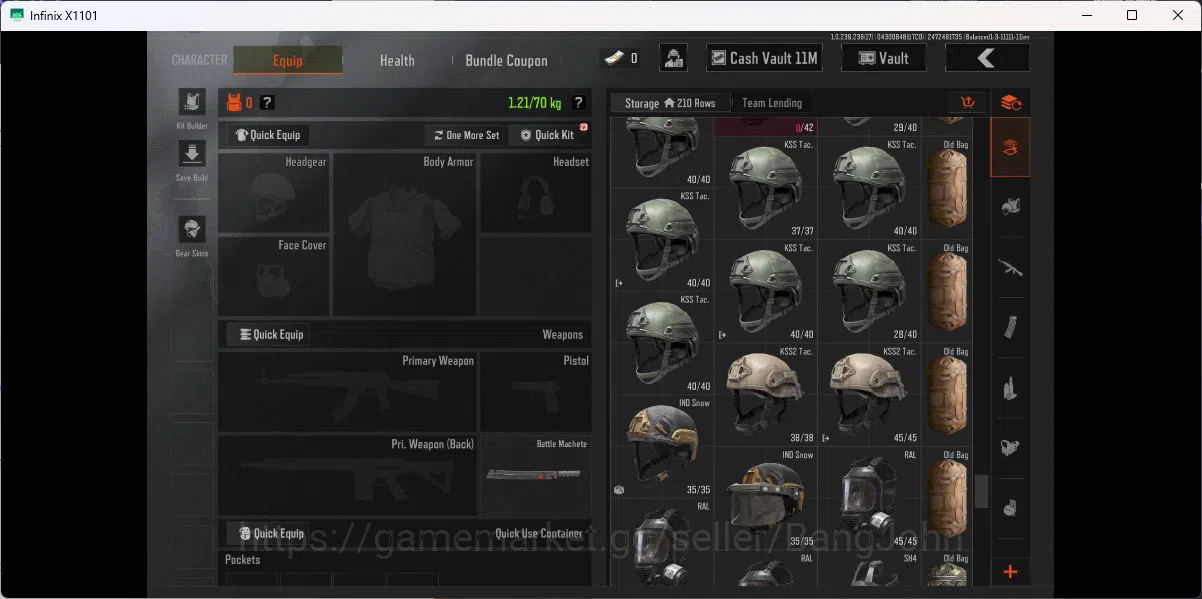
Task: Select the Storage 210 Rows tab
Action: pos(670,103)
